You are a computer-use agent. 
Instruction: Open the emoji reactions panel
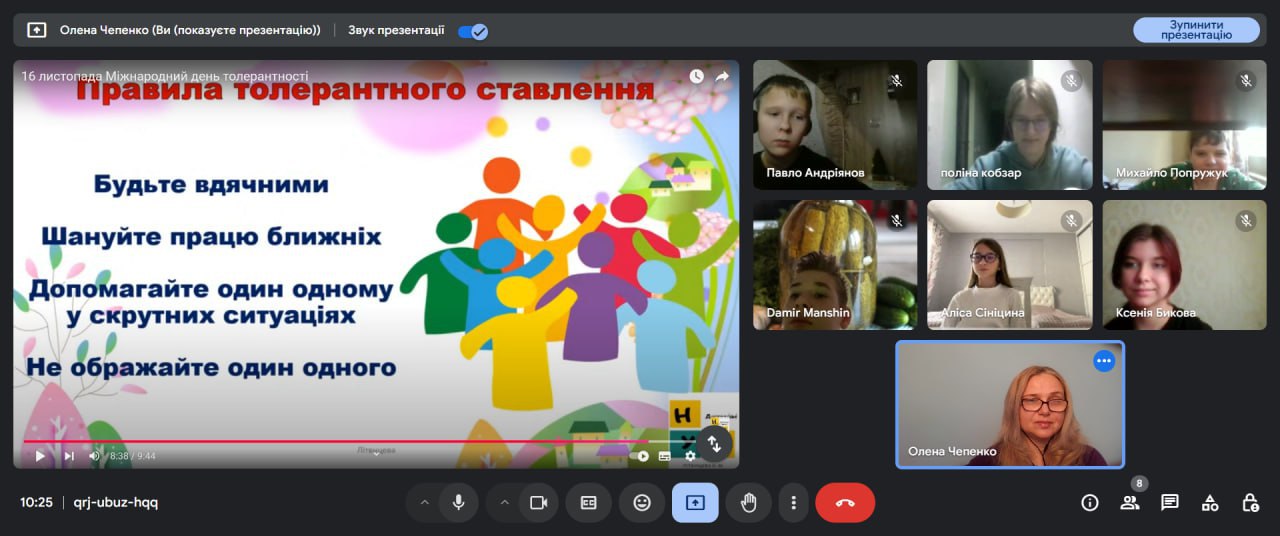(642, 503)
